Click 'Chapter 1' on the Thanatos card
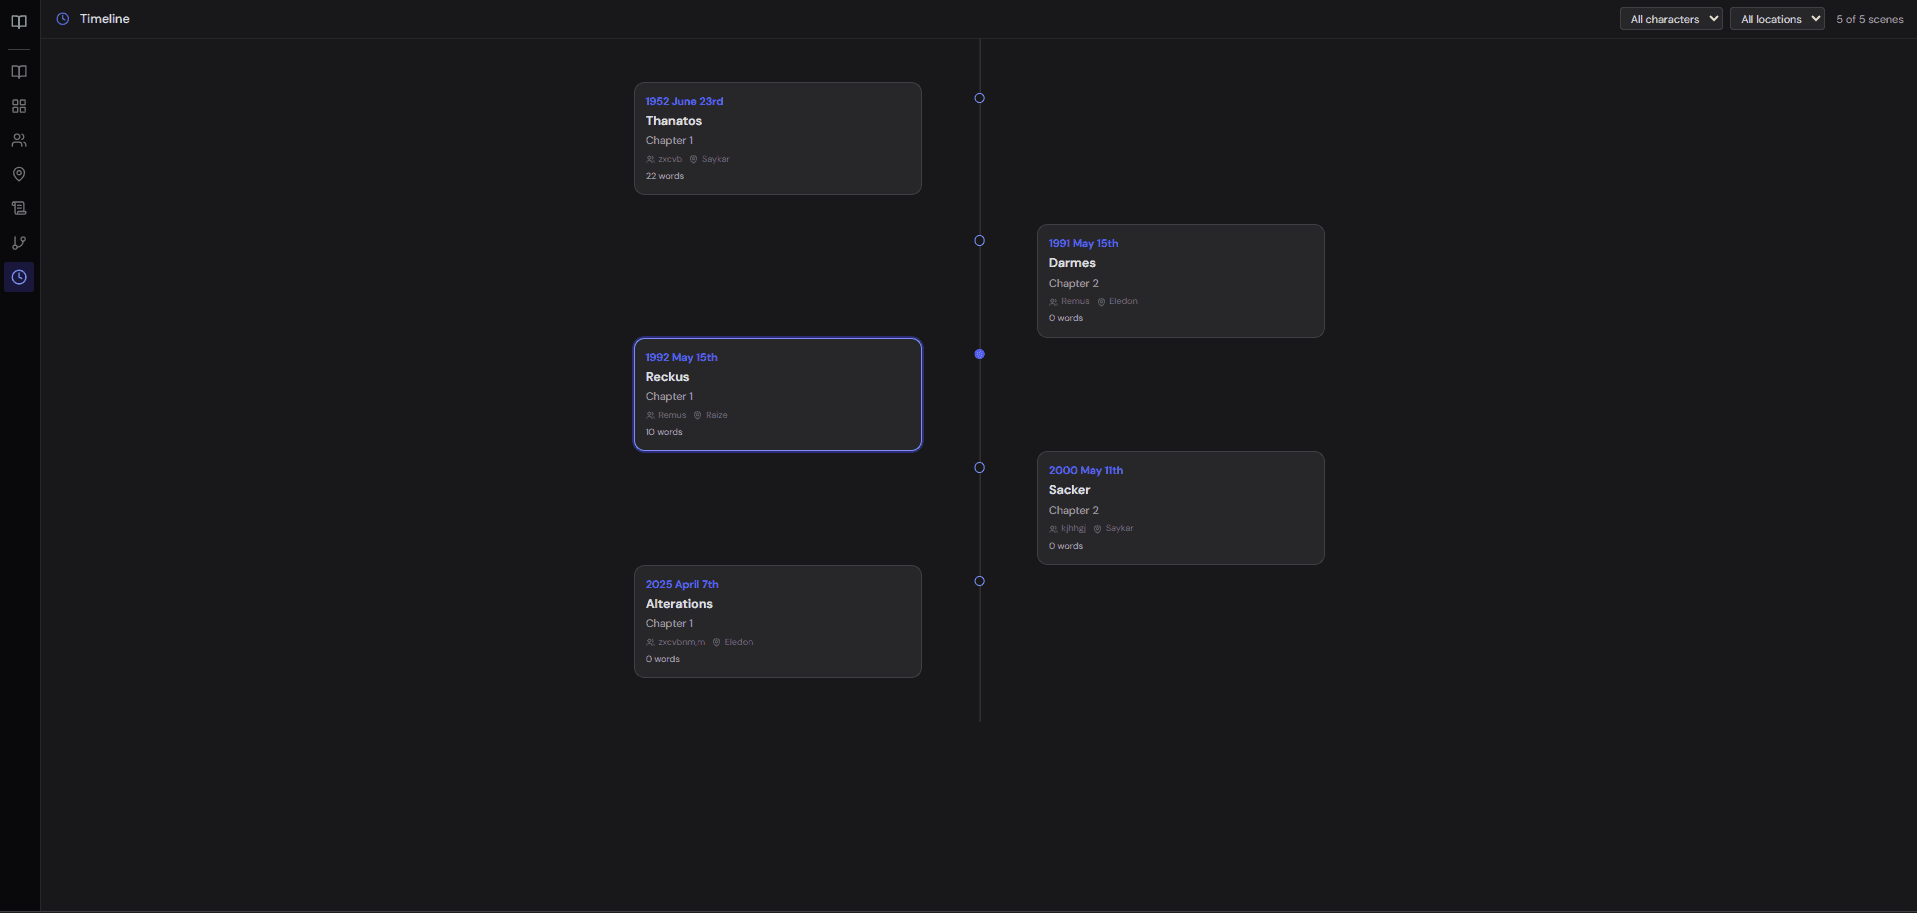Viewport: 1917px width, 913px height. click(669, 141)
